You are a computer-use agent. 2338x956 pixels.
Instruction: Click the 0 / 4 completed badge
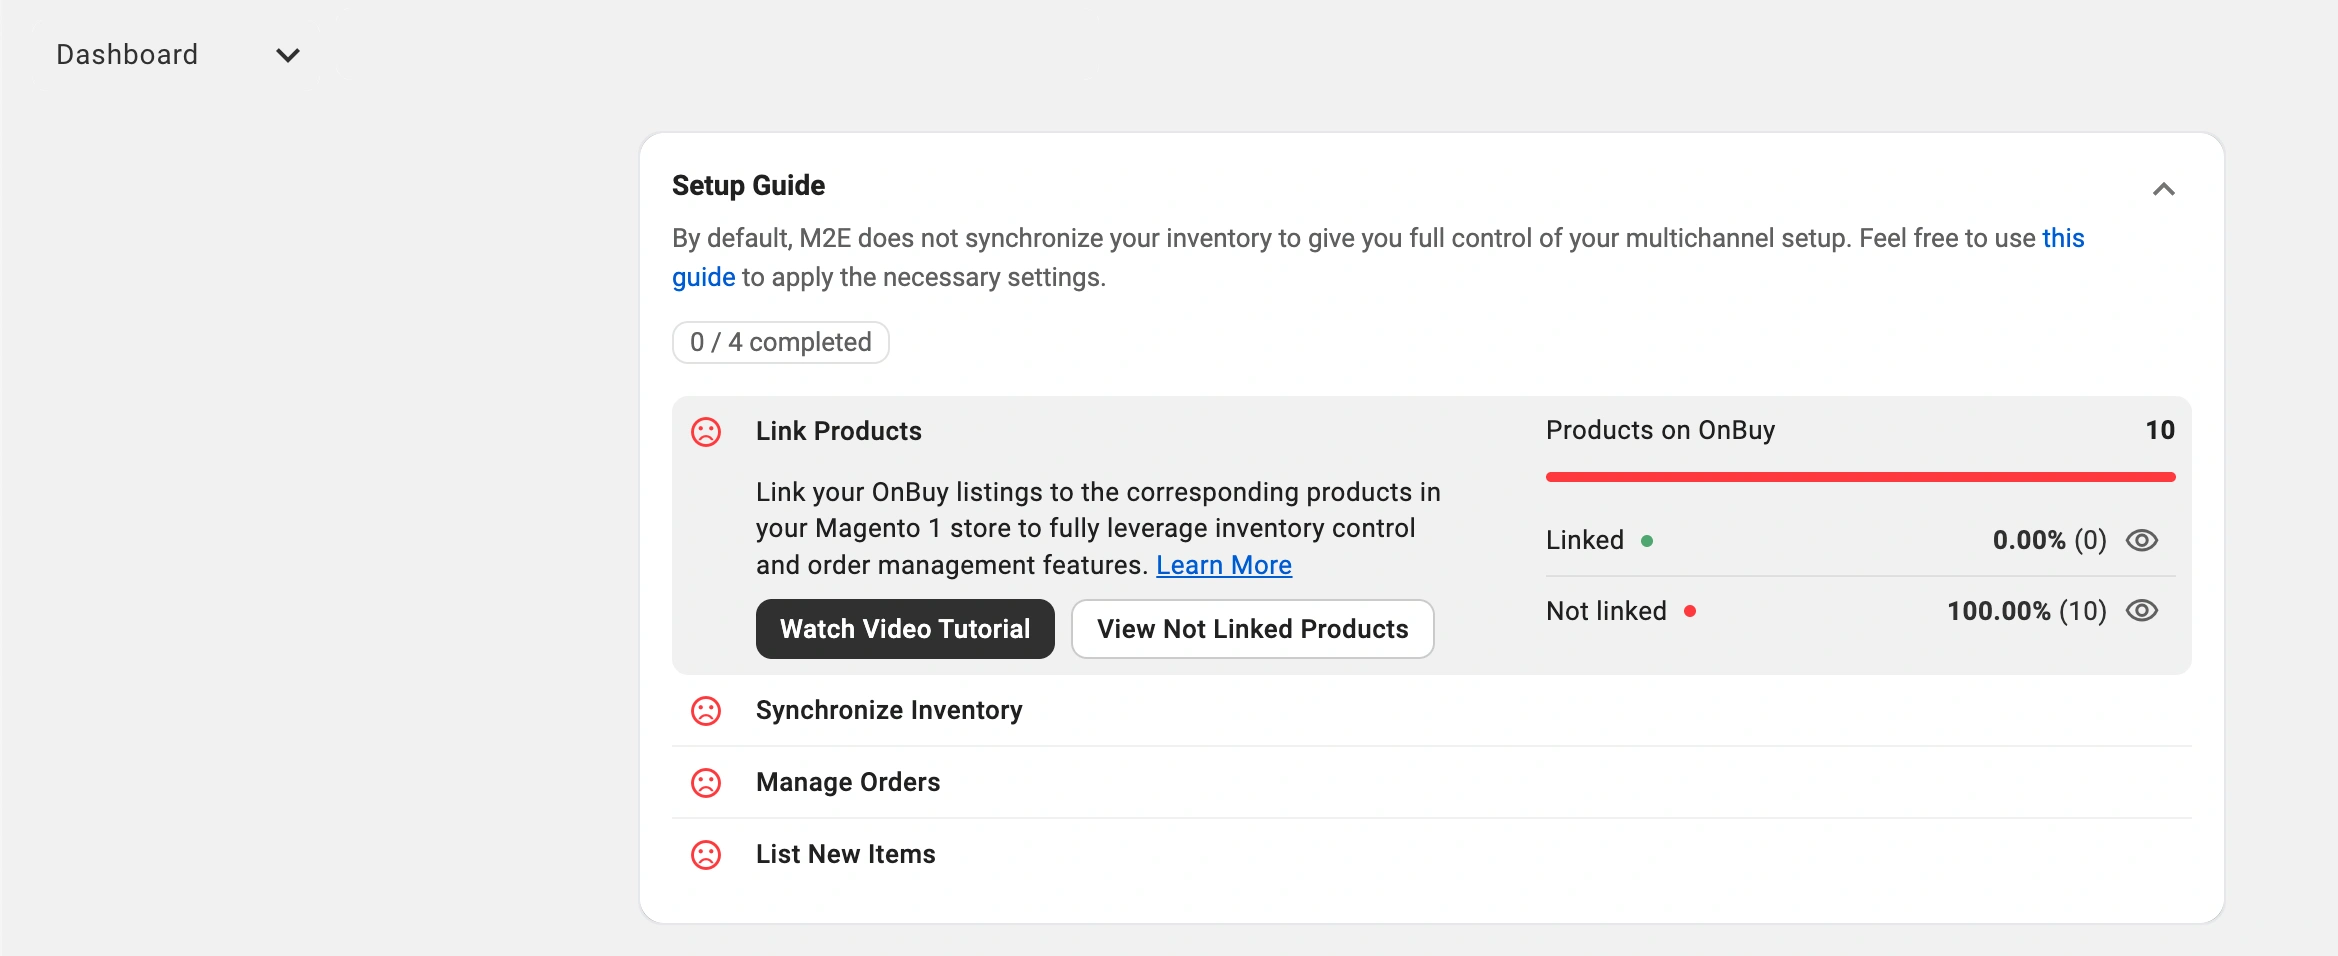(780, 342)
